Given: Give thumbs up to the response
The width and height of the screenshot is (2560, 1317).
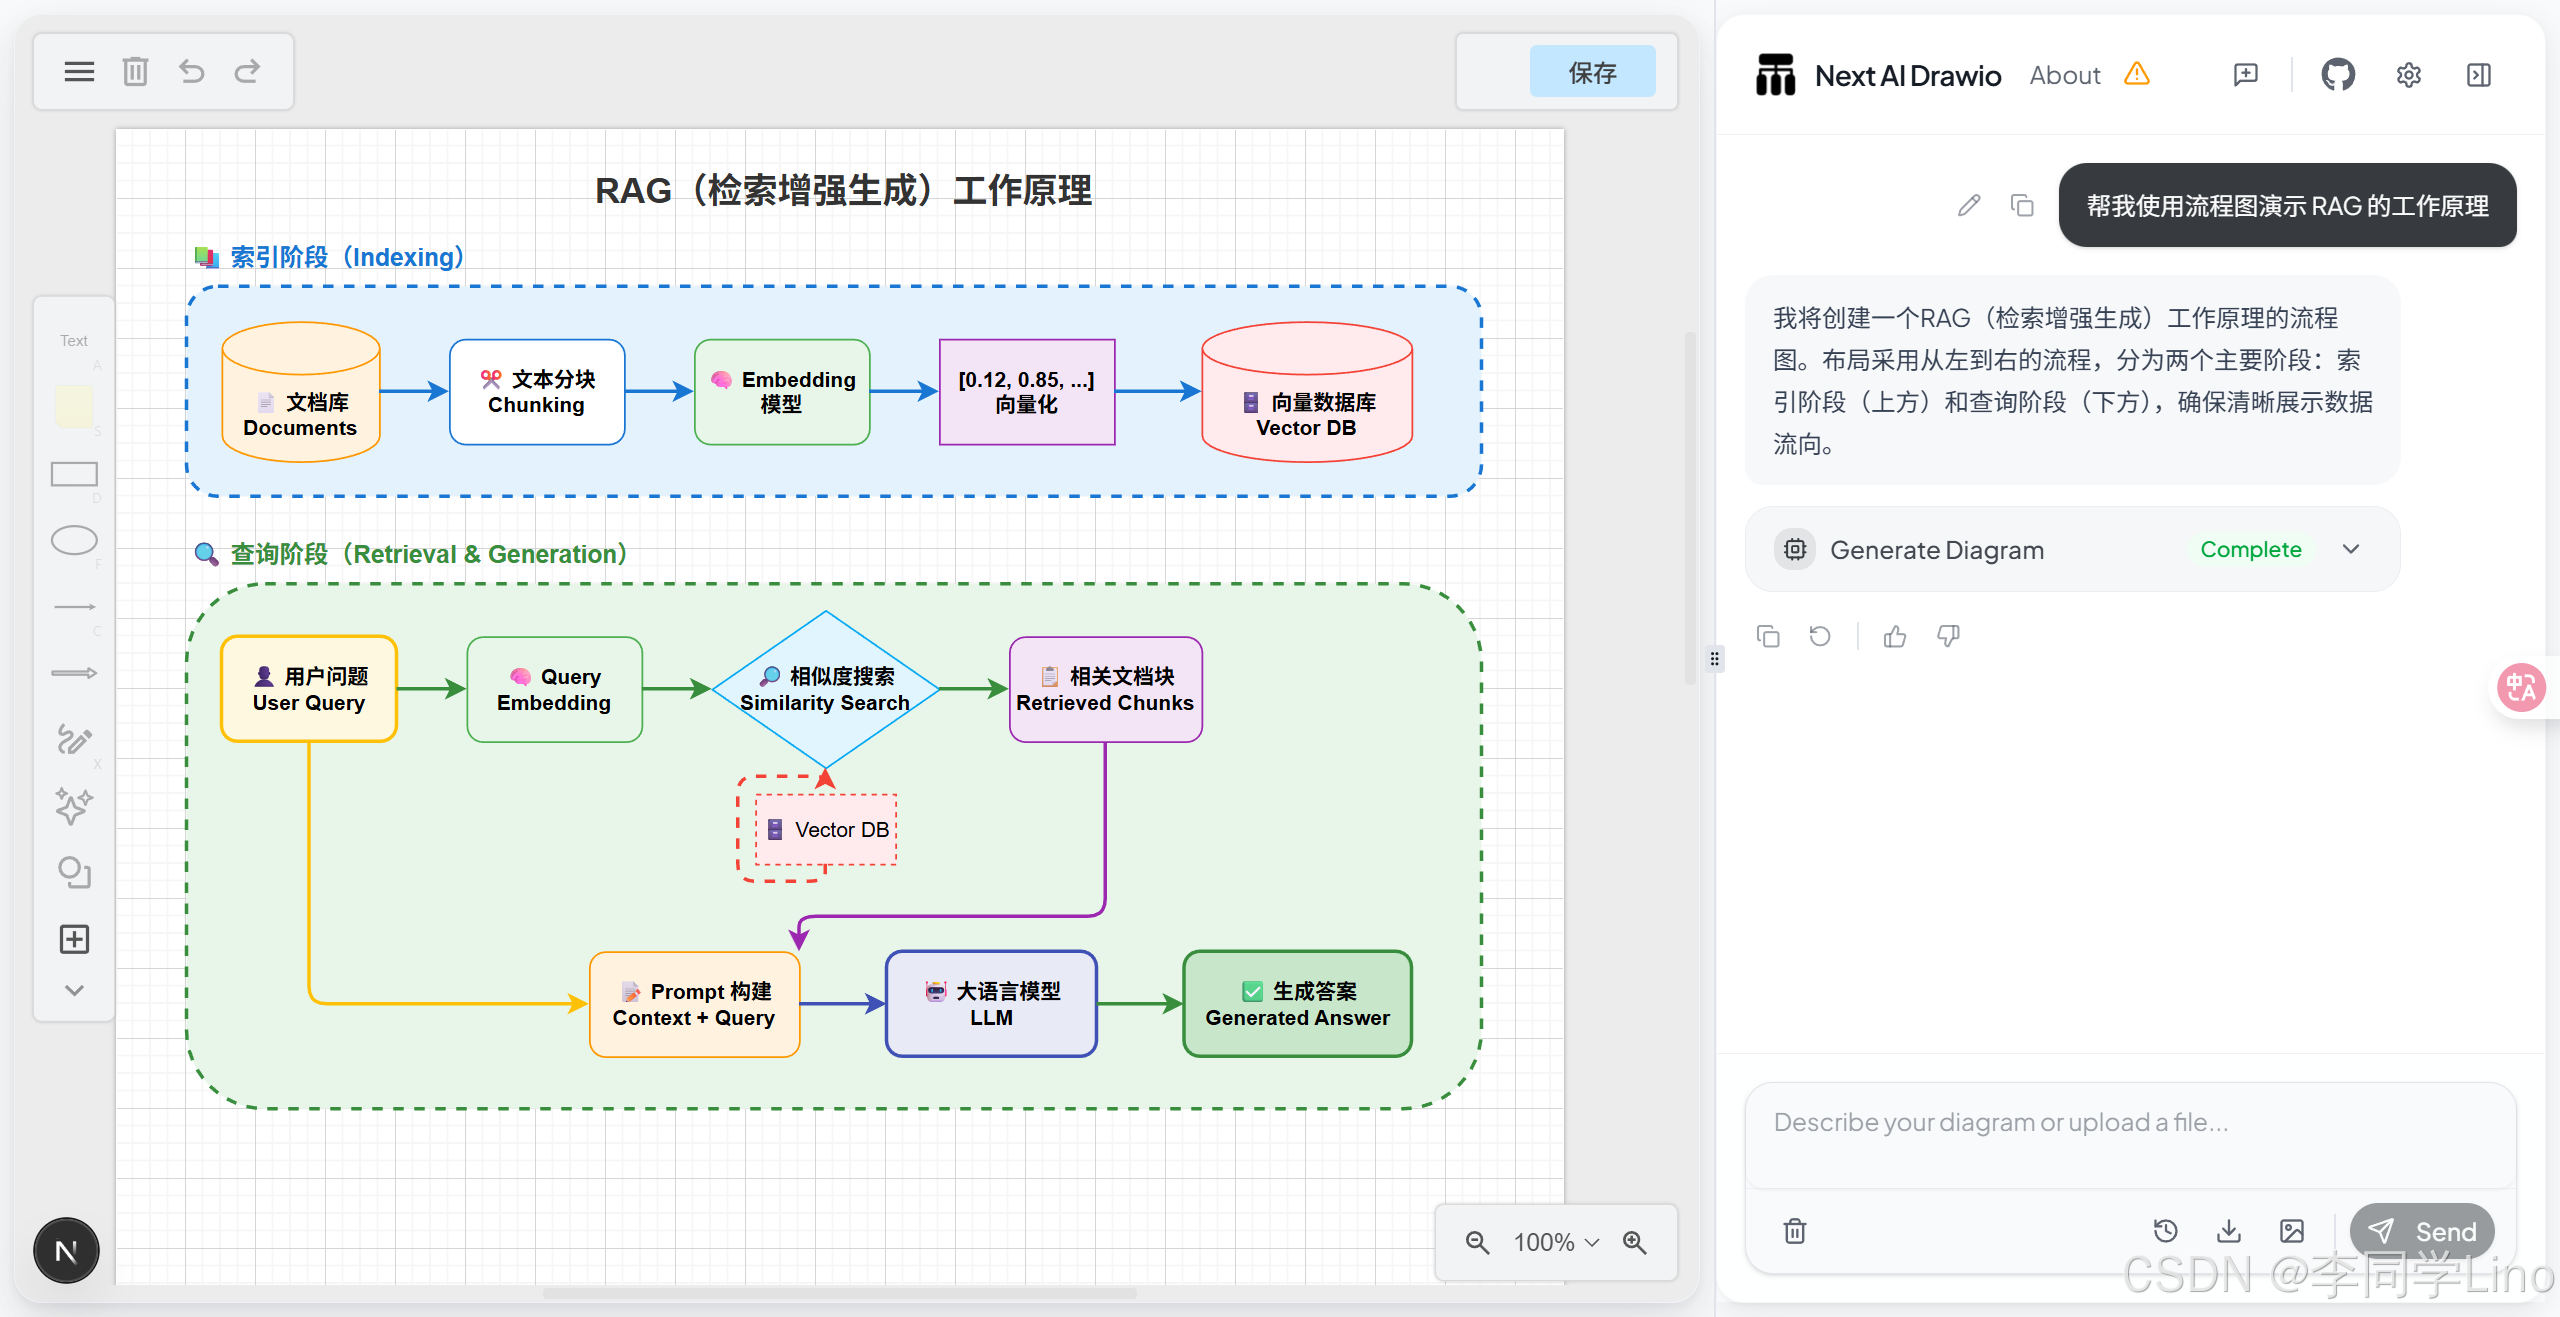Looking at the screenshot, I should point(1895,636).
